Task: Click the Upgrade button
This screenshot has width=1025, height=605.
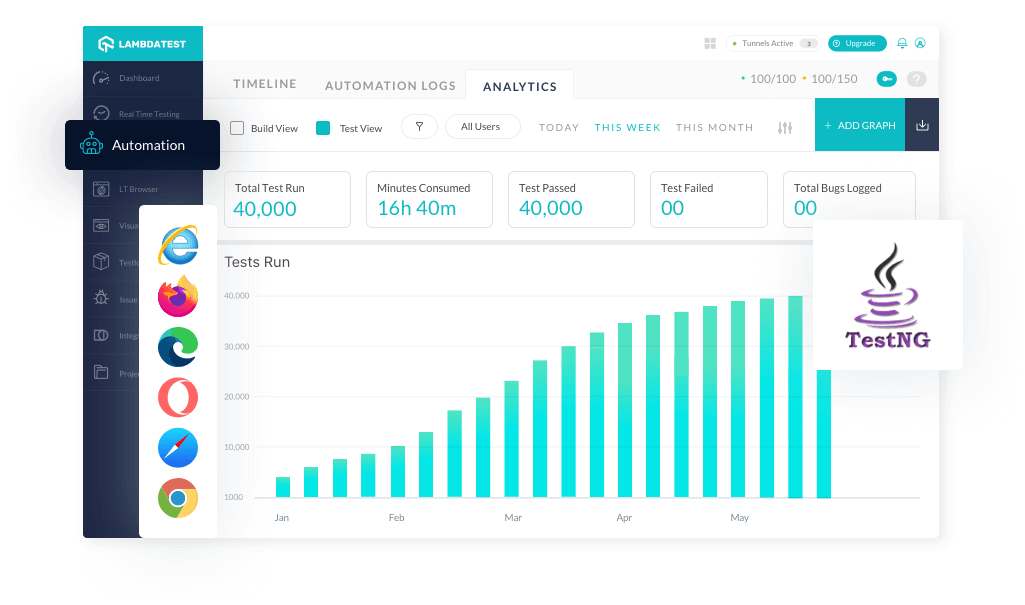Action: [x=857, y=43]
